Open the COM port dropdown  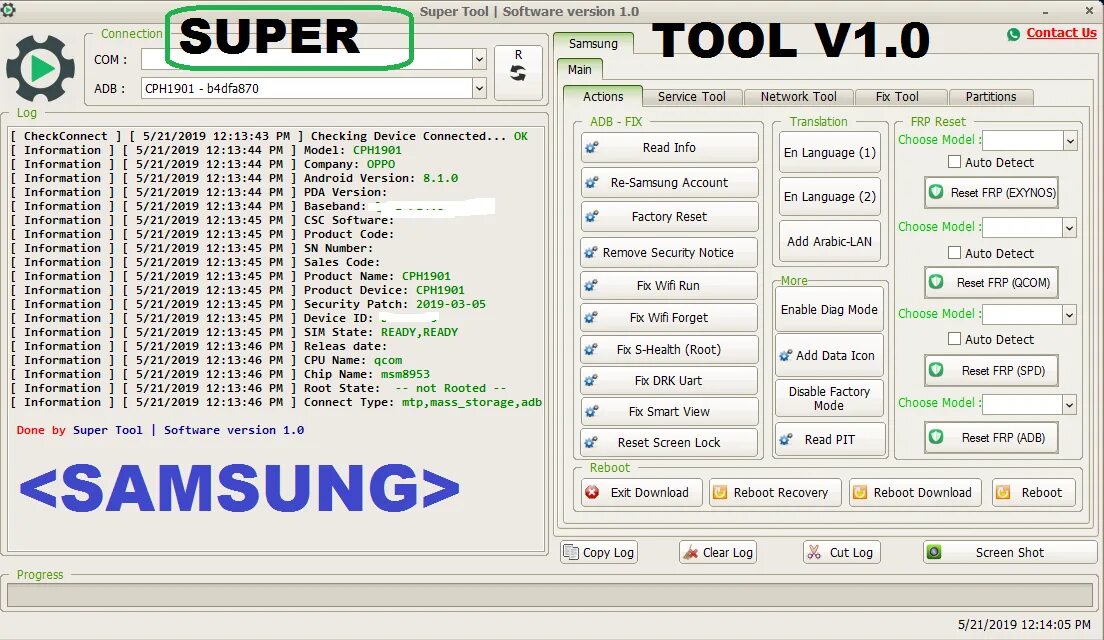(x=479, y=59)
